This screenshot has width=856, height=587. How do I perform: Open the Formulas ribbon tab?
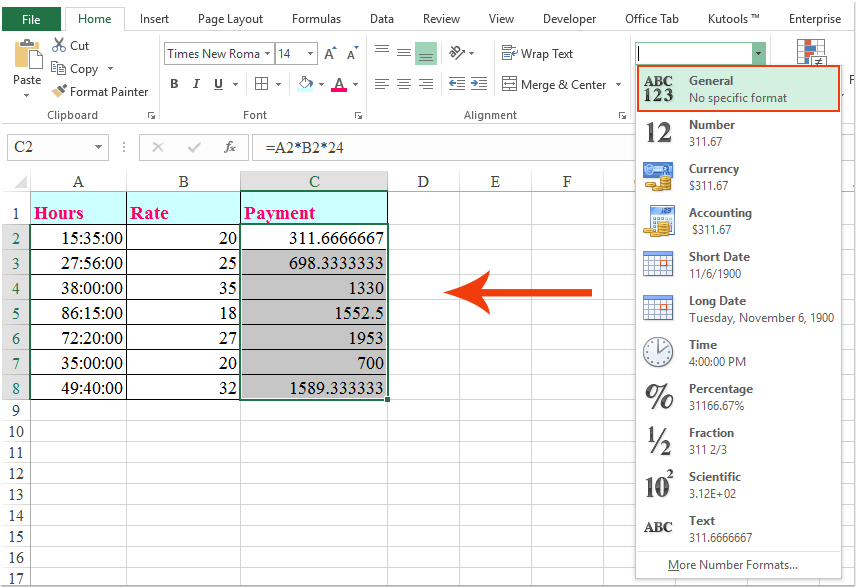[318, 19]
